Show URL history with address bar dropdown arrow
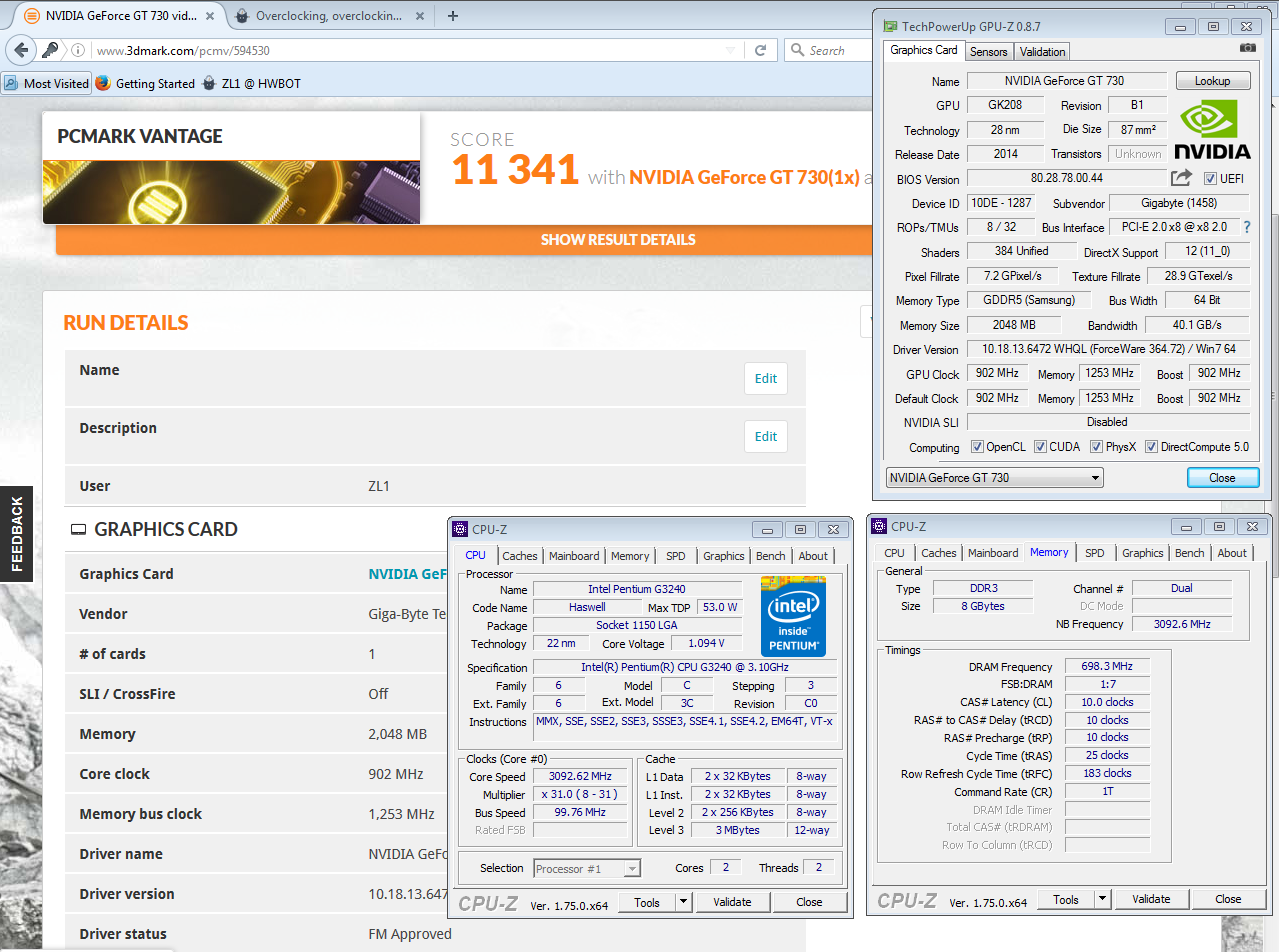 coord(733,50)
